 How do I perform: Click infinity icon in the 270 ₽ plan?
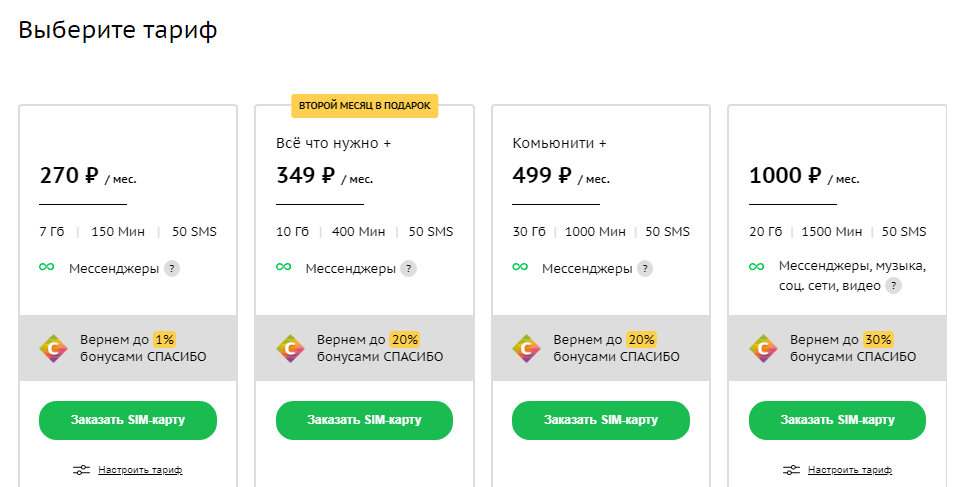(46, 268)
